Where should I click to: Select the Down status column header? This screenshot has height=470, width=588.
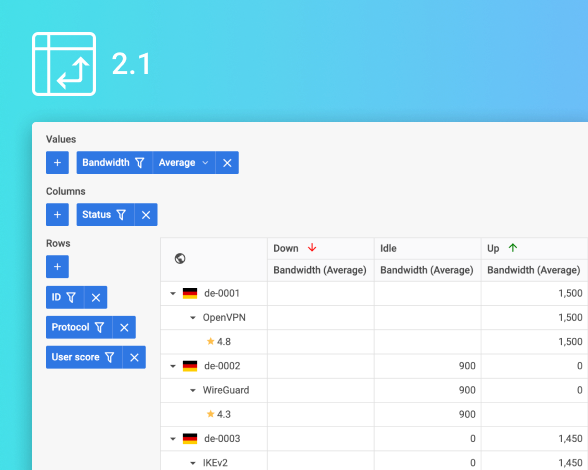click(321, 248)
